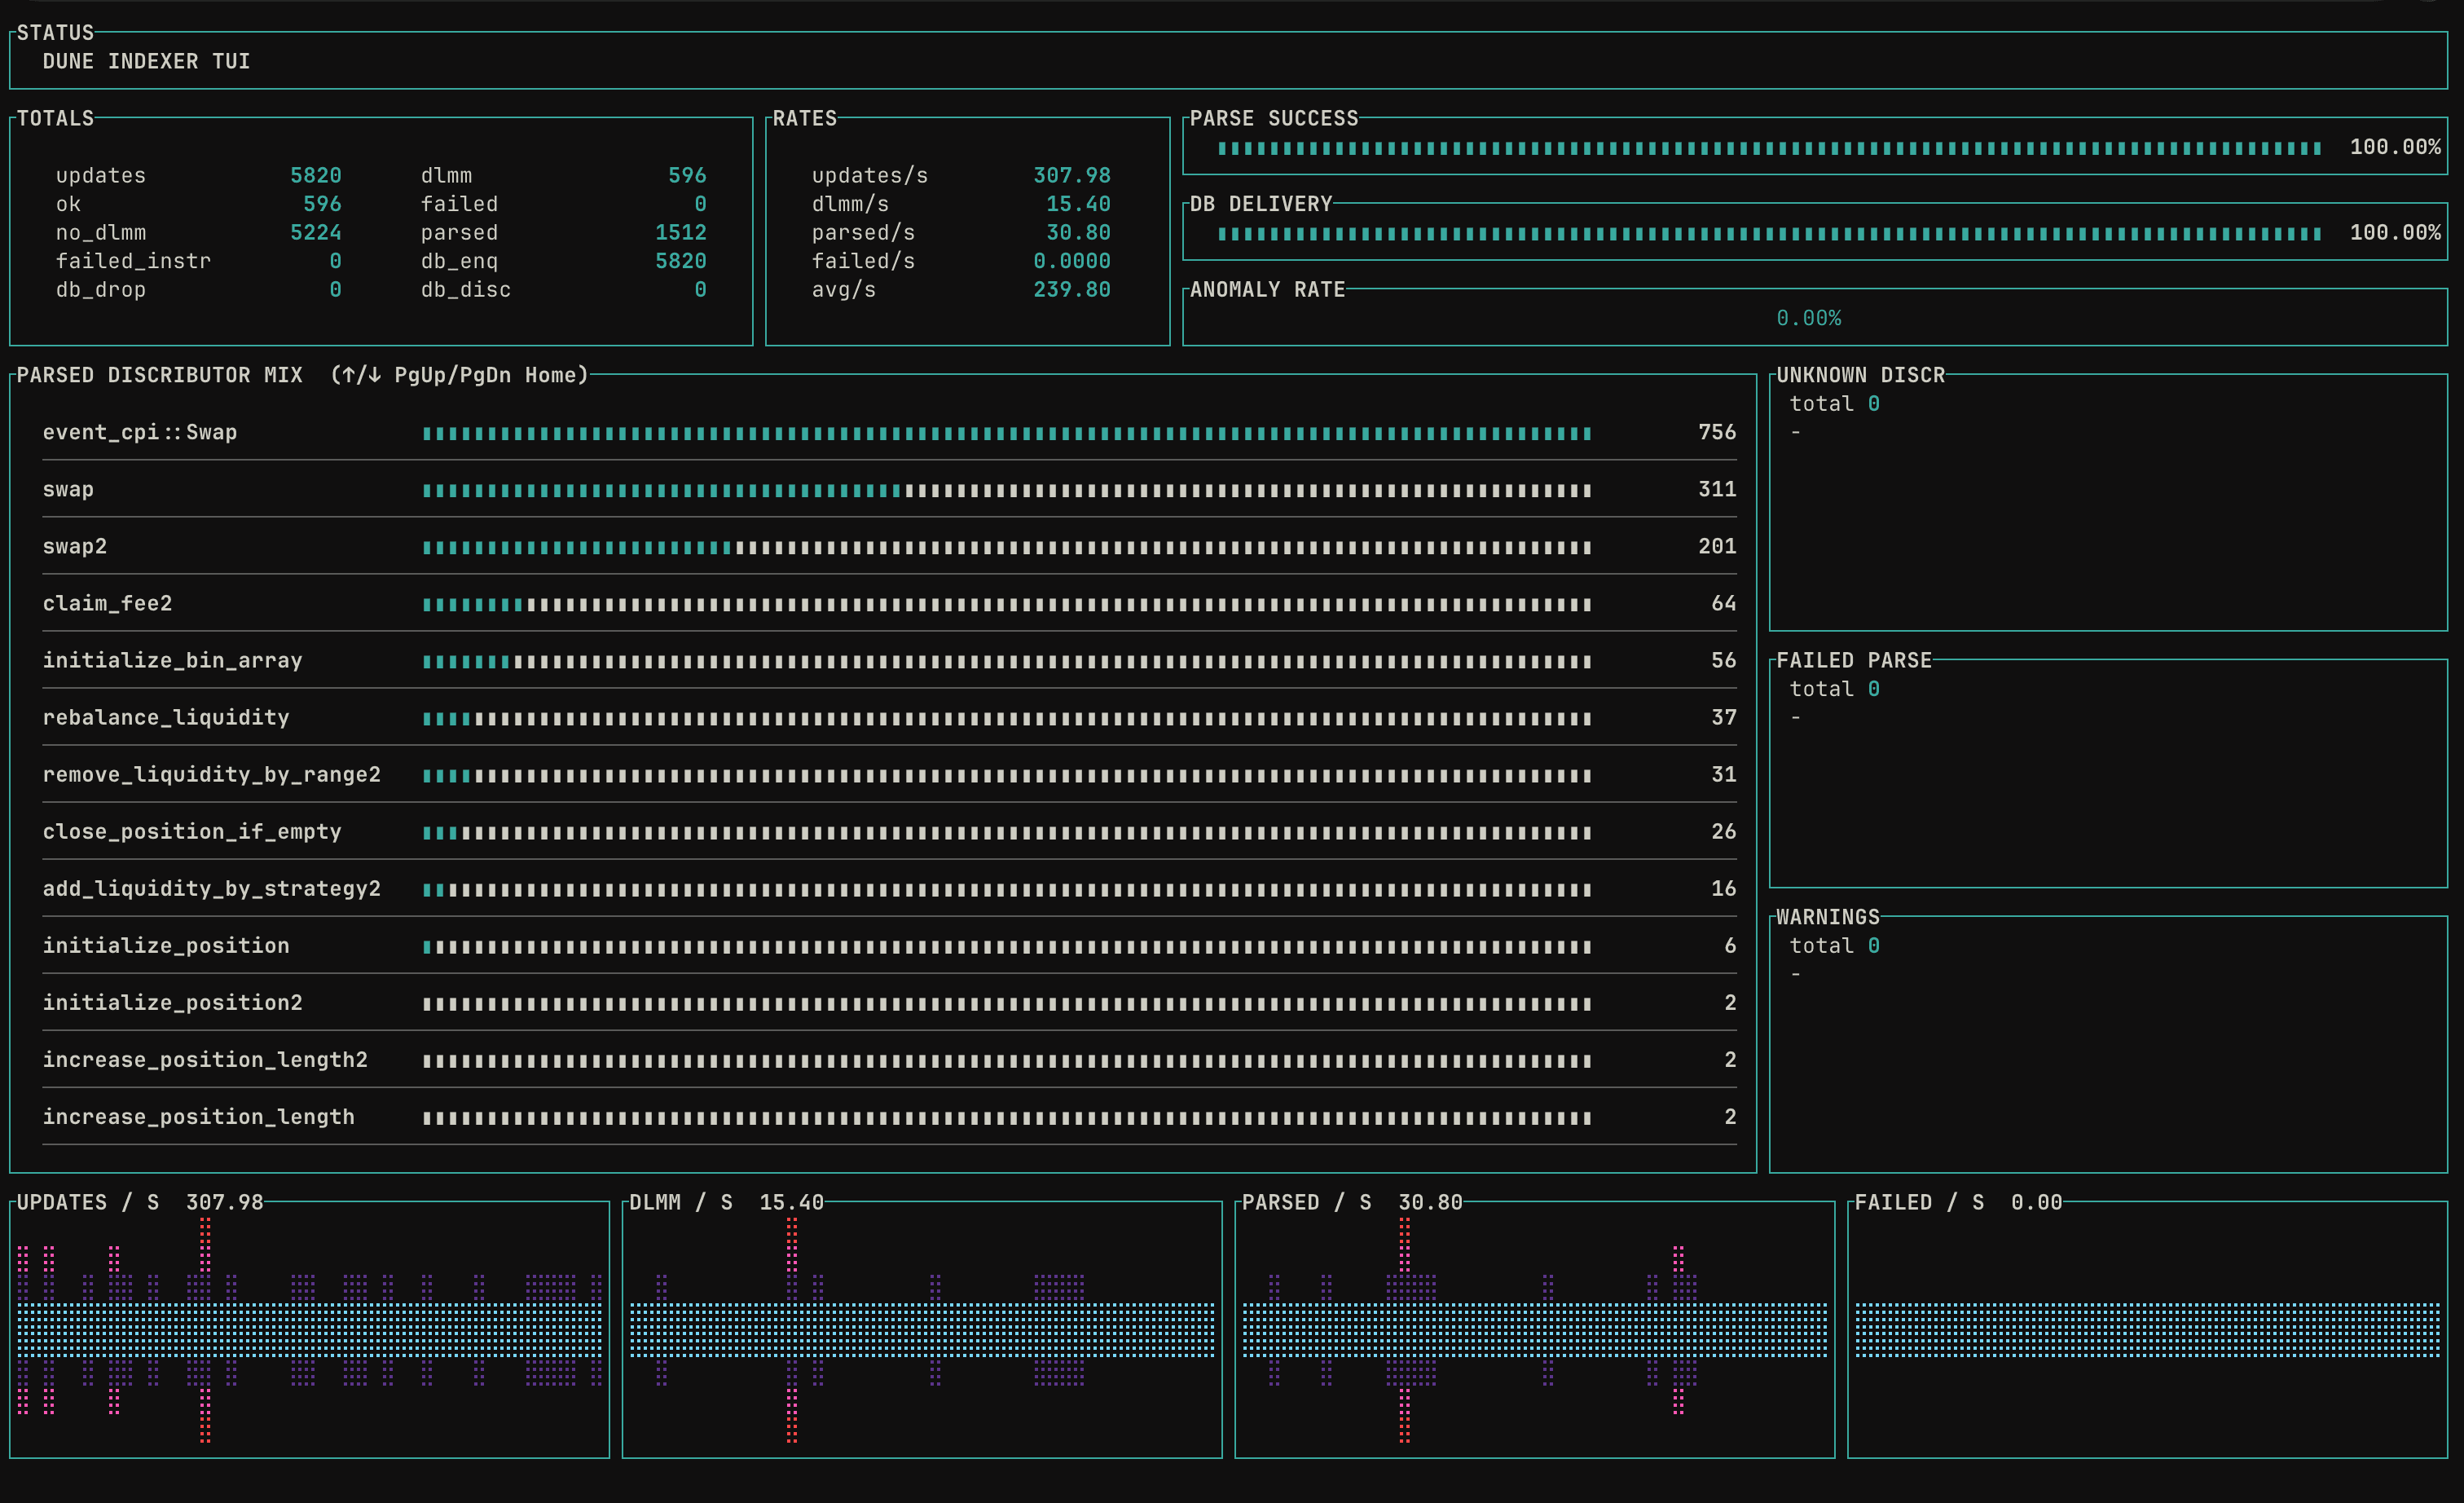
Task: Select the FAILED PARSE panel total
Action: pos(1833,688)
